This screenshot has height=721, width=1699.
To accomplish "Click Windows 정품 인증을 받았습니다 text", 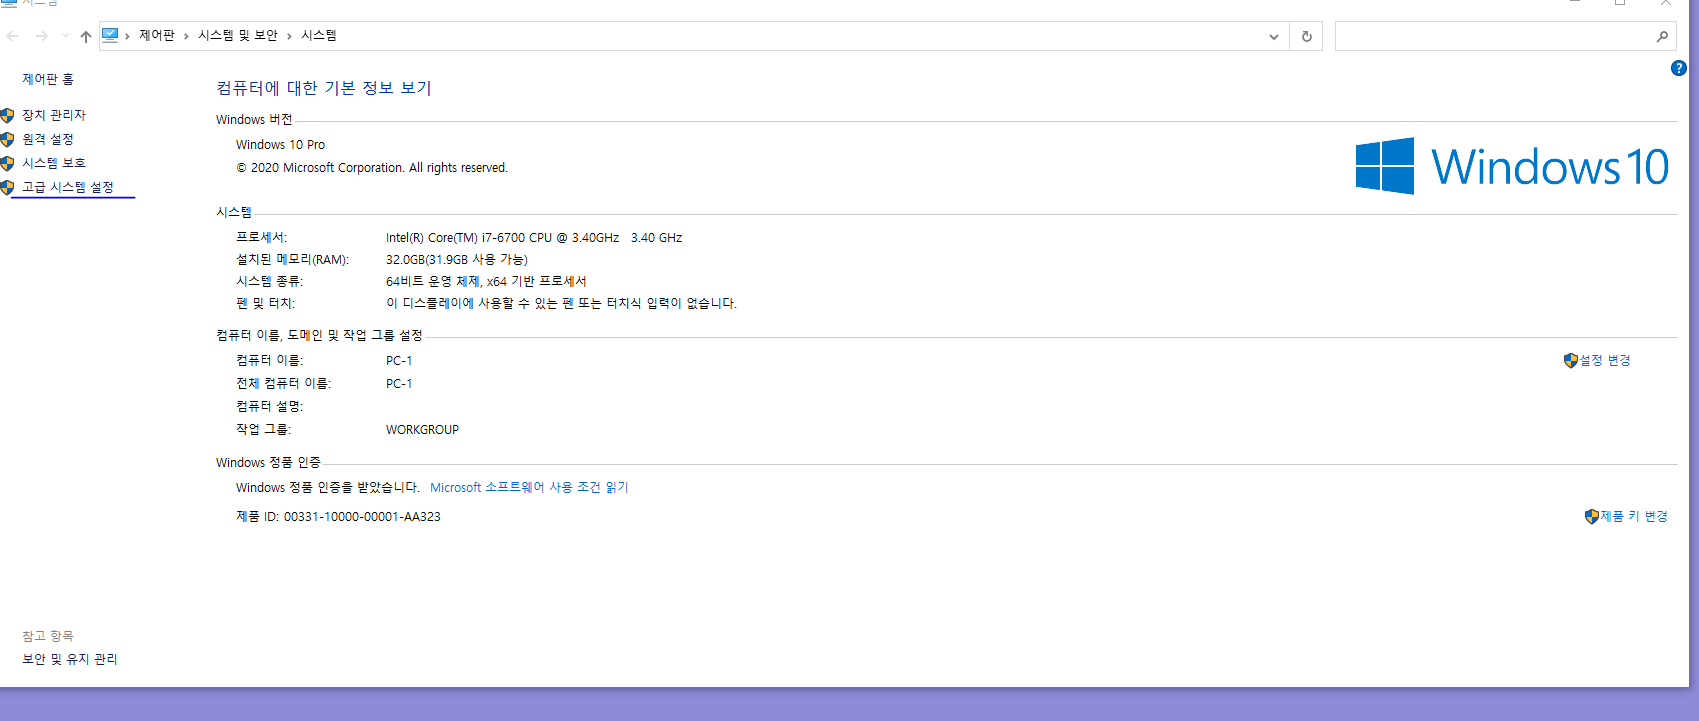I will (x=328, y=487).
